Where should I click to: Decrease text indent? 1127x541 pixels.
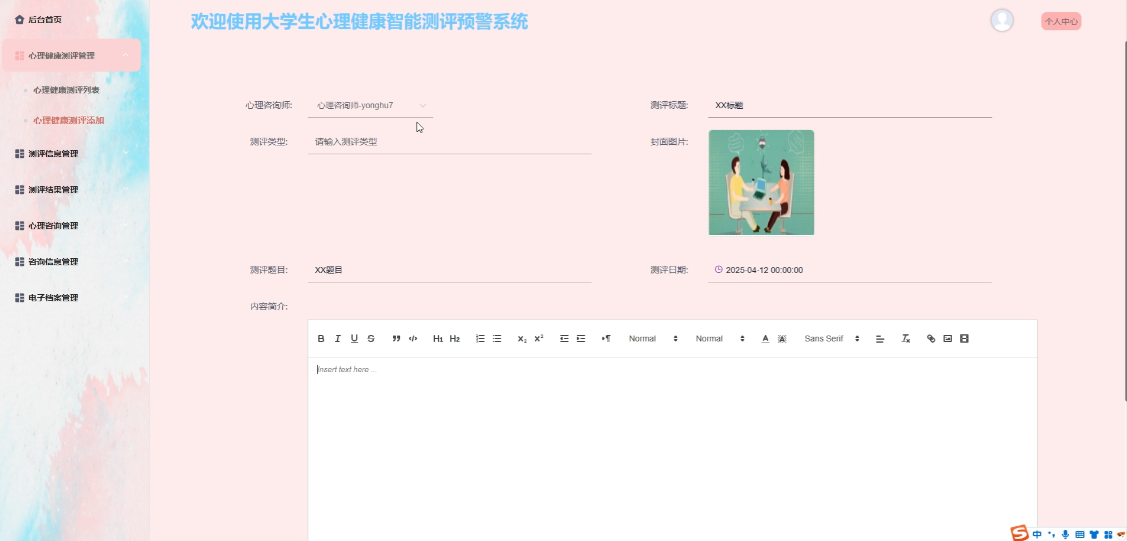click(x=564, y=338)
